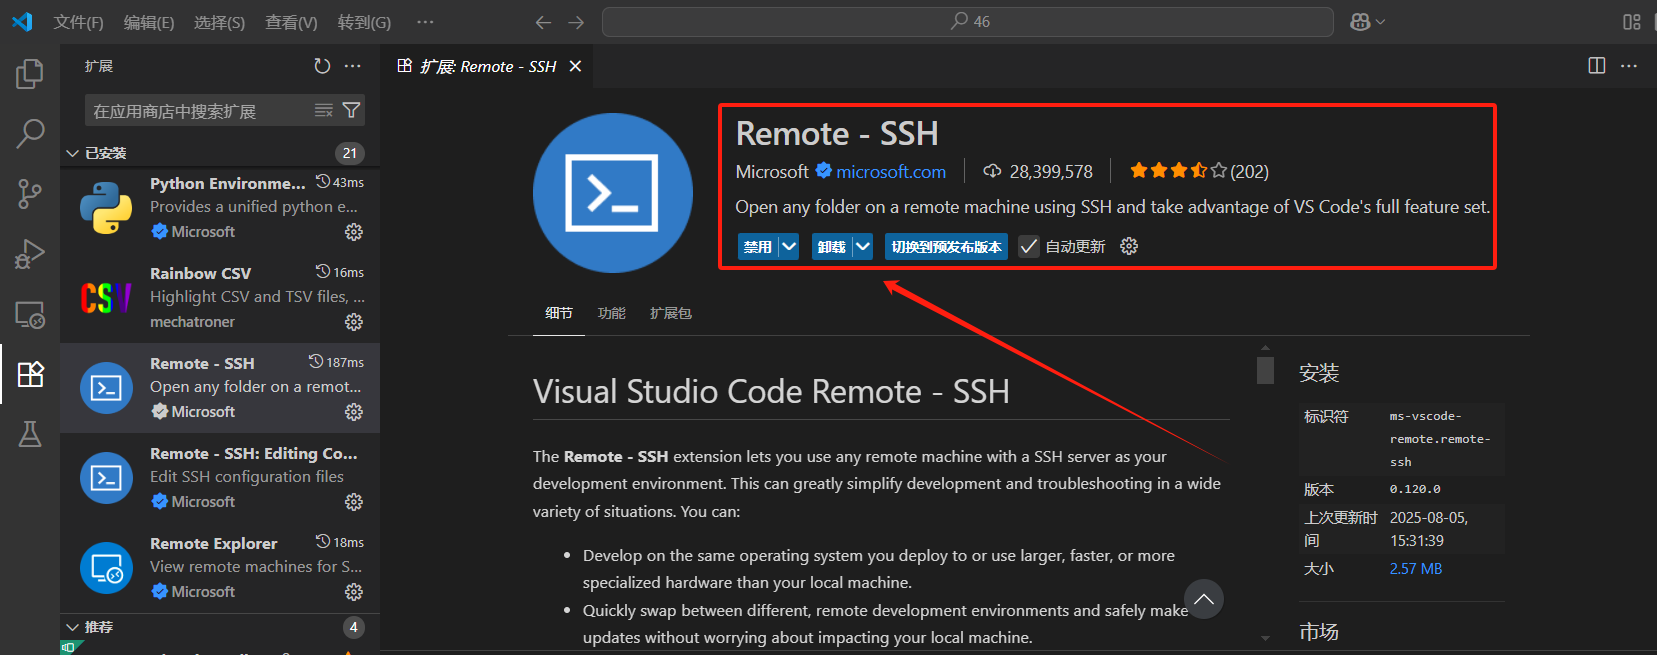Open gear settings beside auto update

pos(1129,246)
